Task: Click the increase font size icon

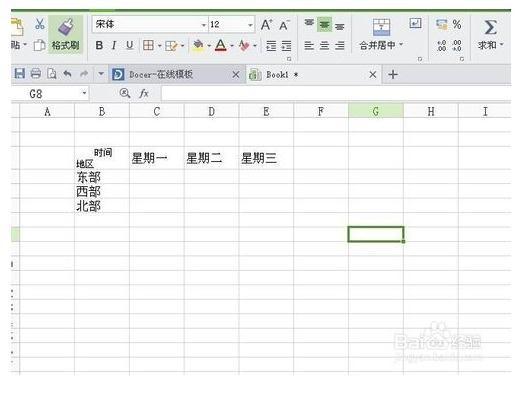Action: (x=266, y=25)
